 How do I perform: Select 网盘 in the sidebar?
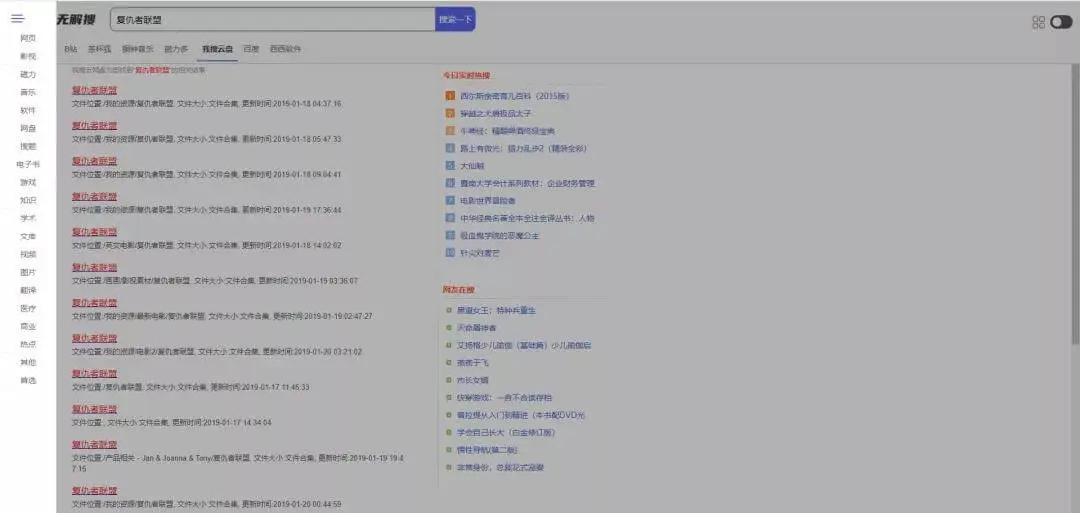click(28, 128)
